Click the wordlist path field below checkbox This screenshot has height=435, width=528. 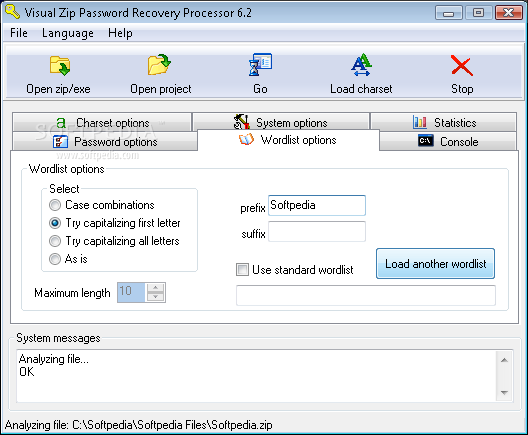(366, 295)
